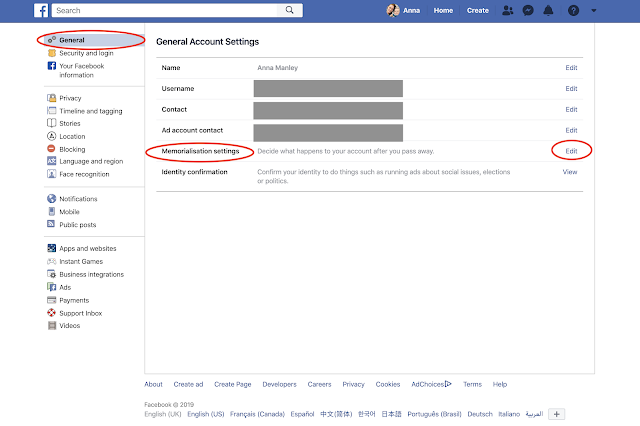Edit the Username row

pyautogui.click(x=571, y=89)
